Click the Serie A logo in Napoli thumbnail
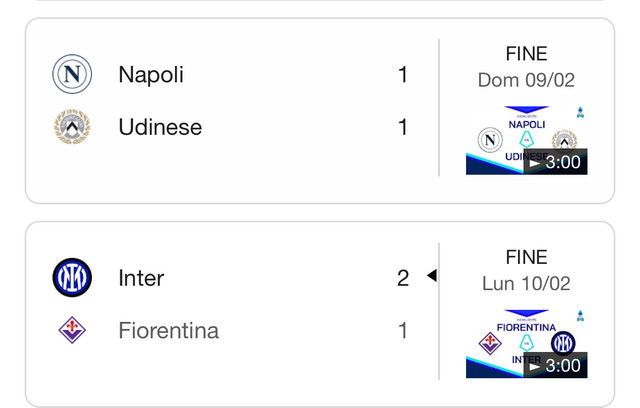 pyautogui.click(x=580, y=113)
